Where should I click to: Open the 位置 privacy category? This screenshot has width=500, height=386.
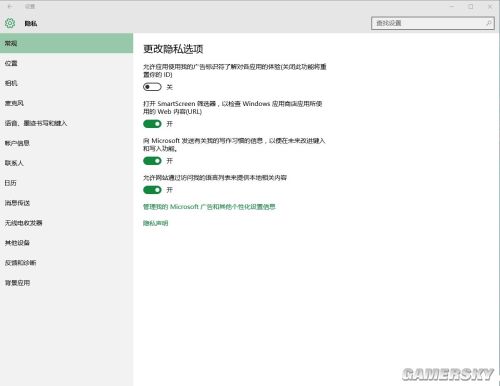point(66,63)
